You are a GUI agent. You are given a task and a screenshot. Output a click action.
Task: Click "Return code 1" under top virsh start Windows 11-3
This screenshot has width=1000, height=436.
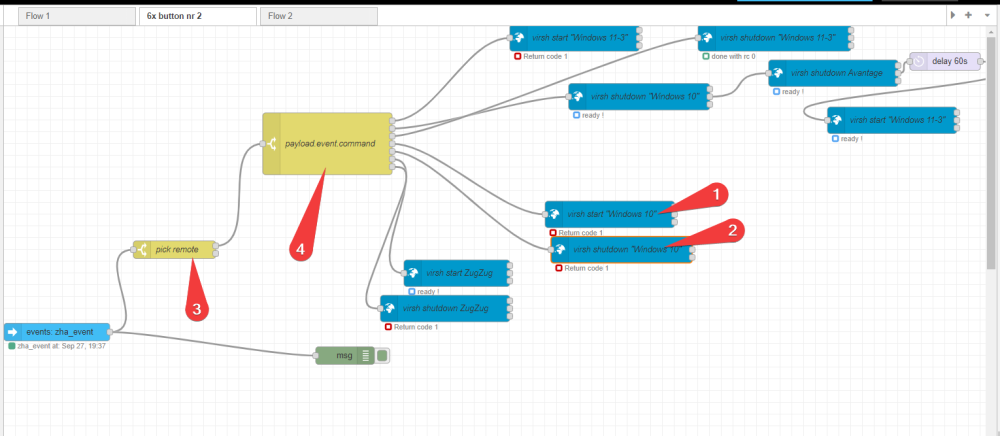[x=545, y=56]
